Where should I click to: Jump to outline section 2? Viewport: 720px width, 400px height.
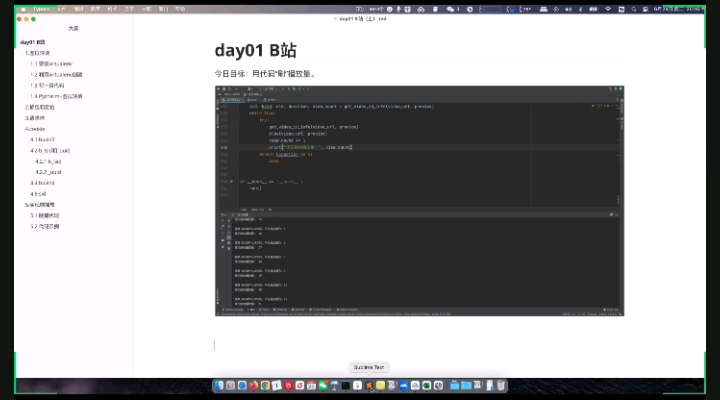click(x=39, y=107)
